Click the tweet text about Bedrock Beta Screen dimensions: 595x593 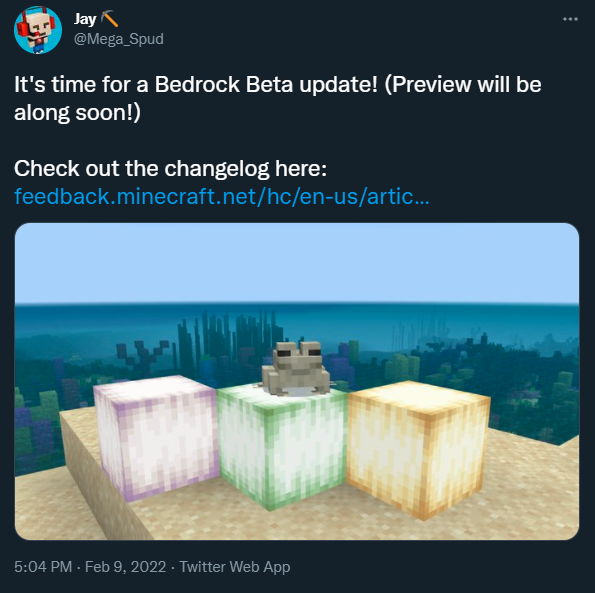point(277,98)
